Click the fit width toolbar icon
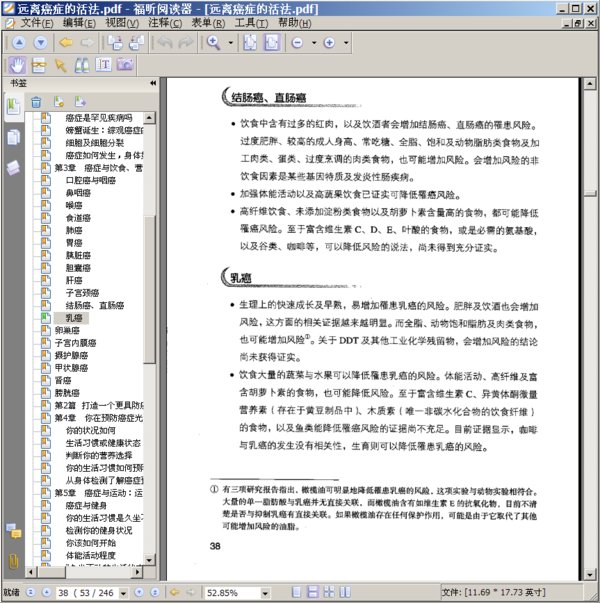 (272, 42)
